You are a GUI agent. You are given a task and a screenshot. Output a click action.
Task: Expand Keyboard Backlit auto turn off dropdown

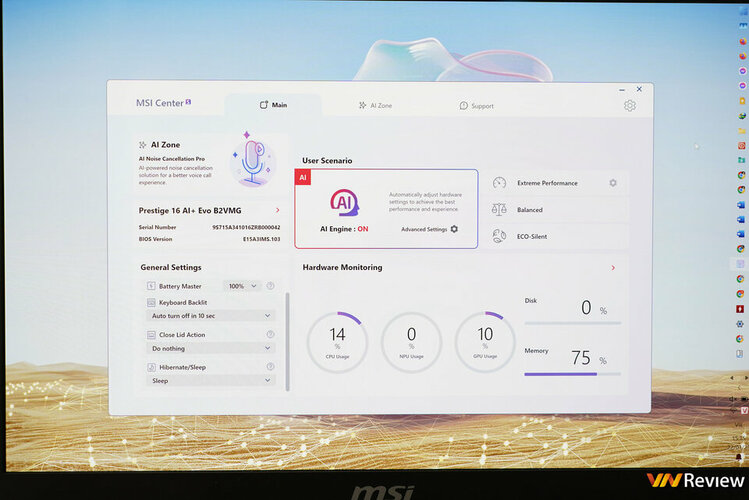[x=210, y=316]
